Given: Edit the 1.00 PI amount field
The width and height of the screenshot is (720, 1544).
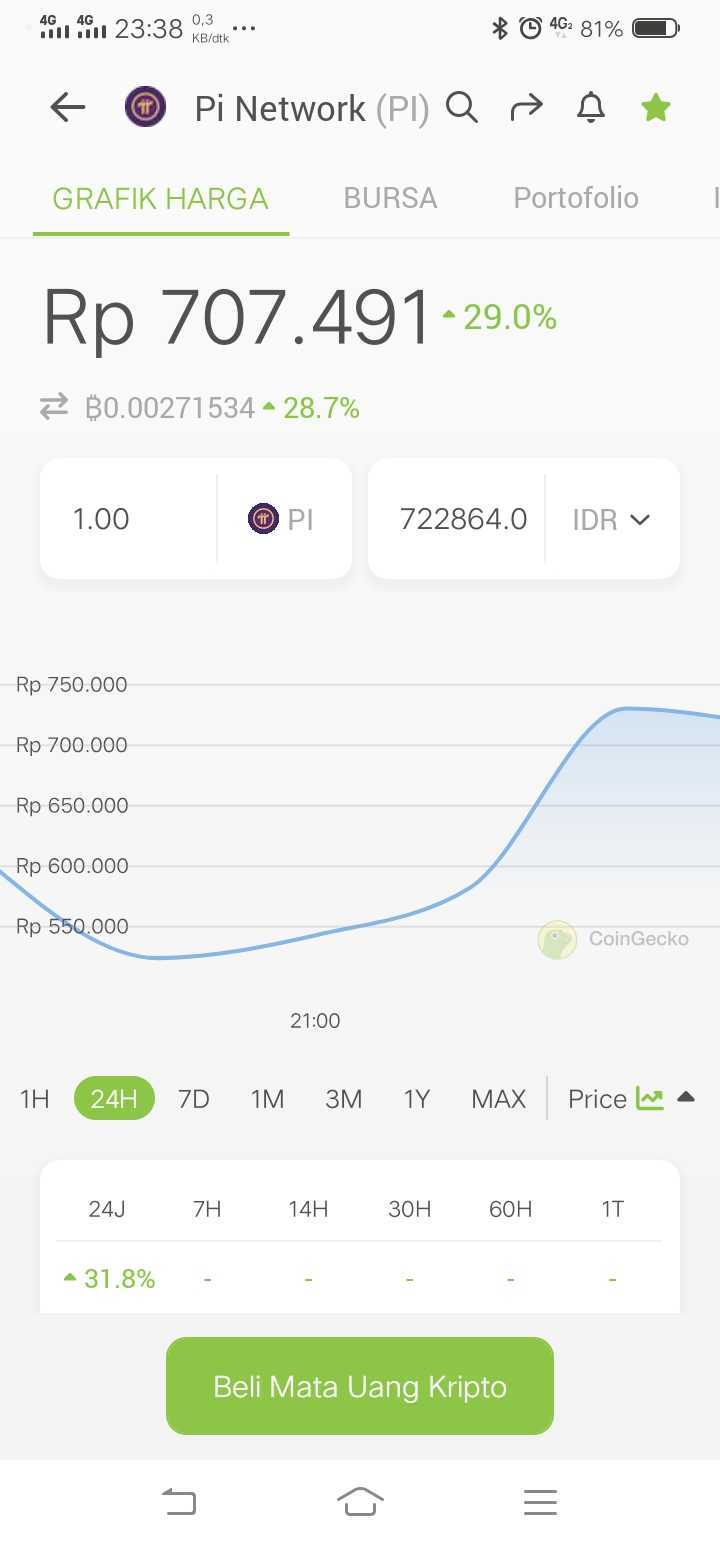Looking at the screenshot, I should coord(128,519).
